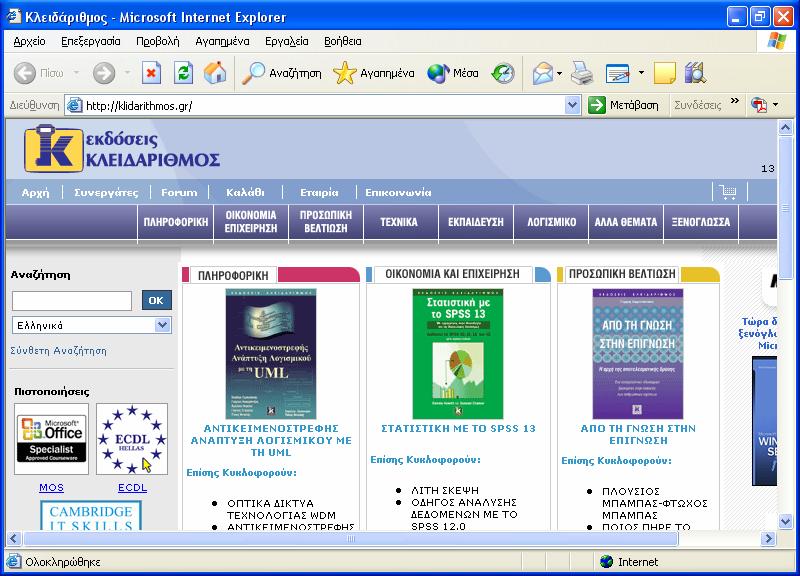Expand the address bar URL dropdown
Screen dimensions: 800x576
[572, 105]
